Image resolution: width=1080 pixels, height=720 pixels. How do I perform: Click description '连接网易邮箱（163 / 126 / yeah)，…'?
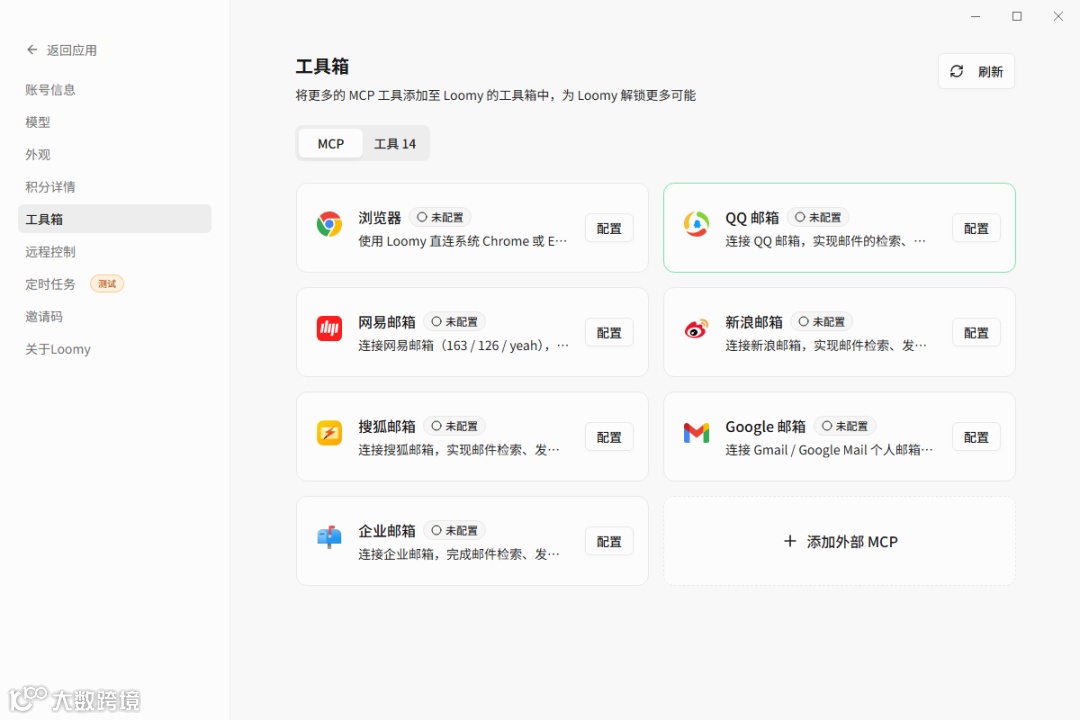[464, 345]
